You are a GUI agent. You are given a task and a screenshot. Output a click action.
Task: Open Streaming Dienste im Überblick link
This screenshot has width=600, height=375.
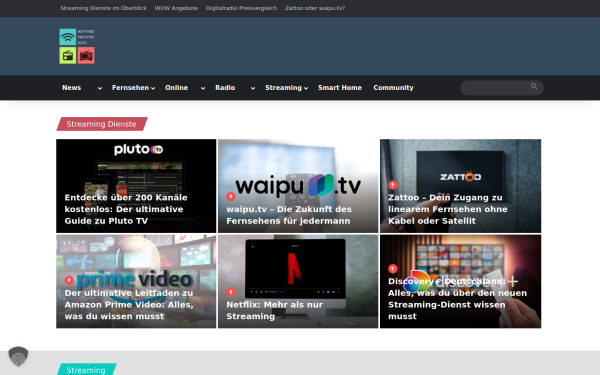103,8
